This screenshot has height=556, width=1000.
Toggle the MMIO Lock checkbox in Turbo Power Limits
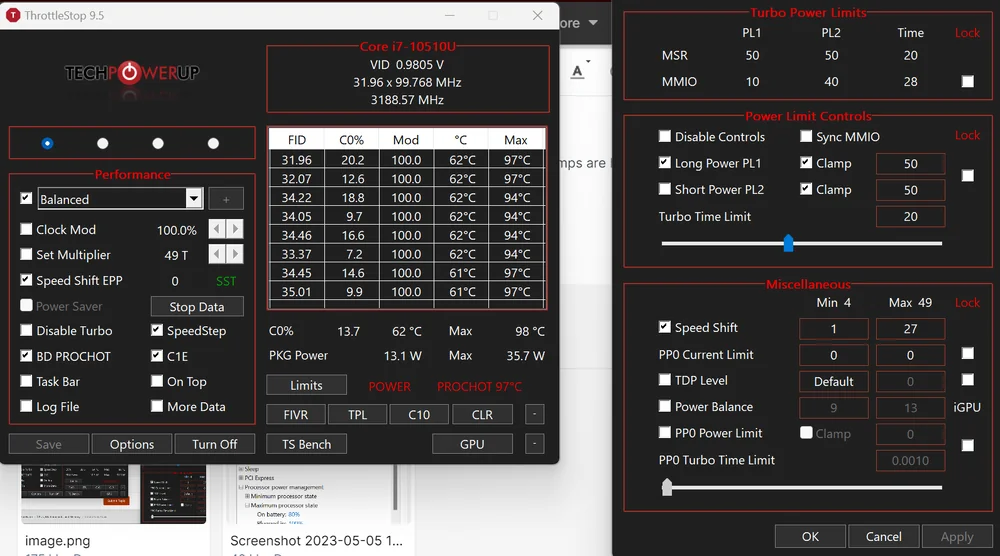[x=967, y=82]
